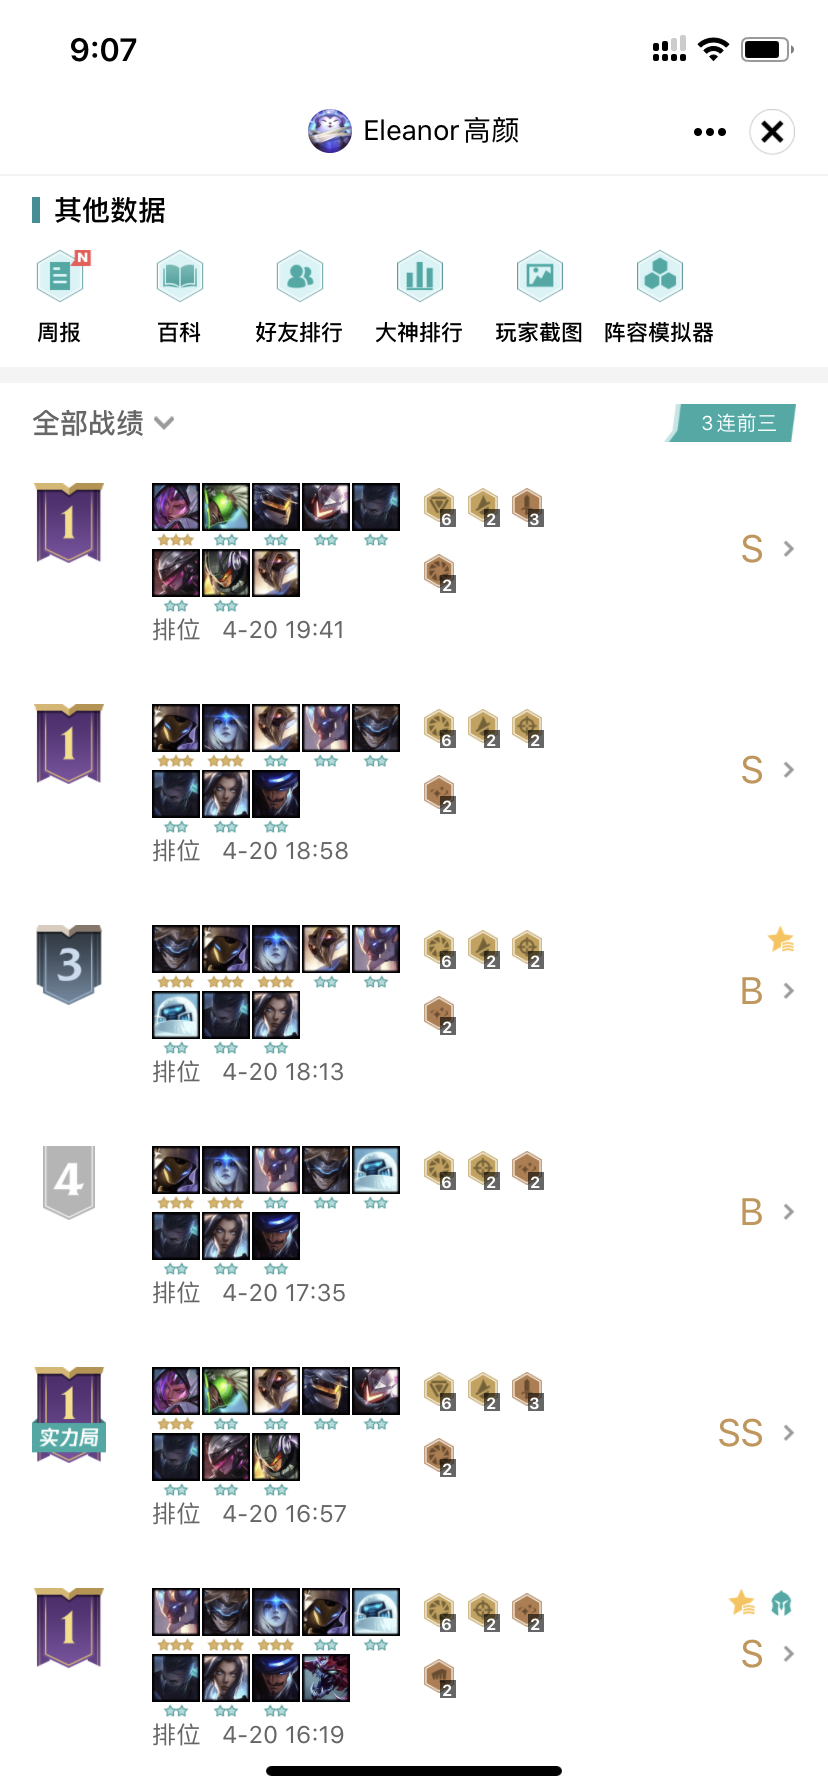
Task: Open the 大神排行 top players ranking icon
Action: [419, 276]
